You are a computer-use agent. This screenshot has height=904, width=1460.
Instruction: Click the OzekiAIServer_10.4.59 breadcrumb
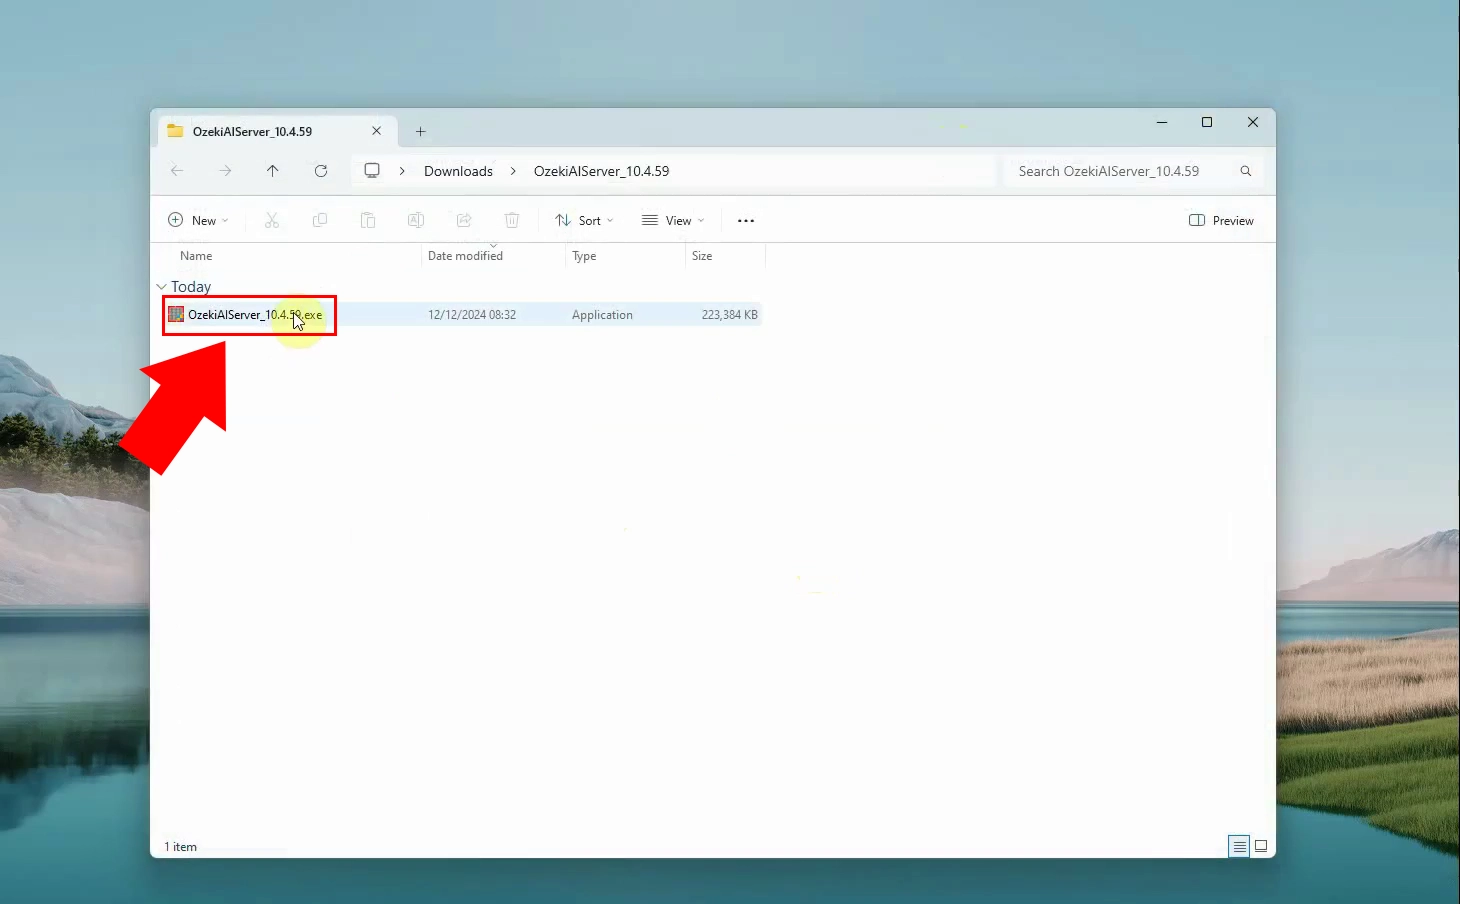point(601,171)
